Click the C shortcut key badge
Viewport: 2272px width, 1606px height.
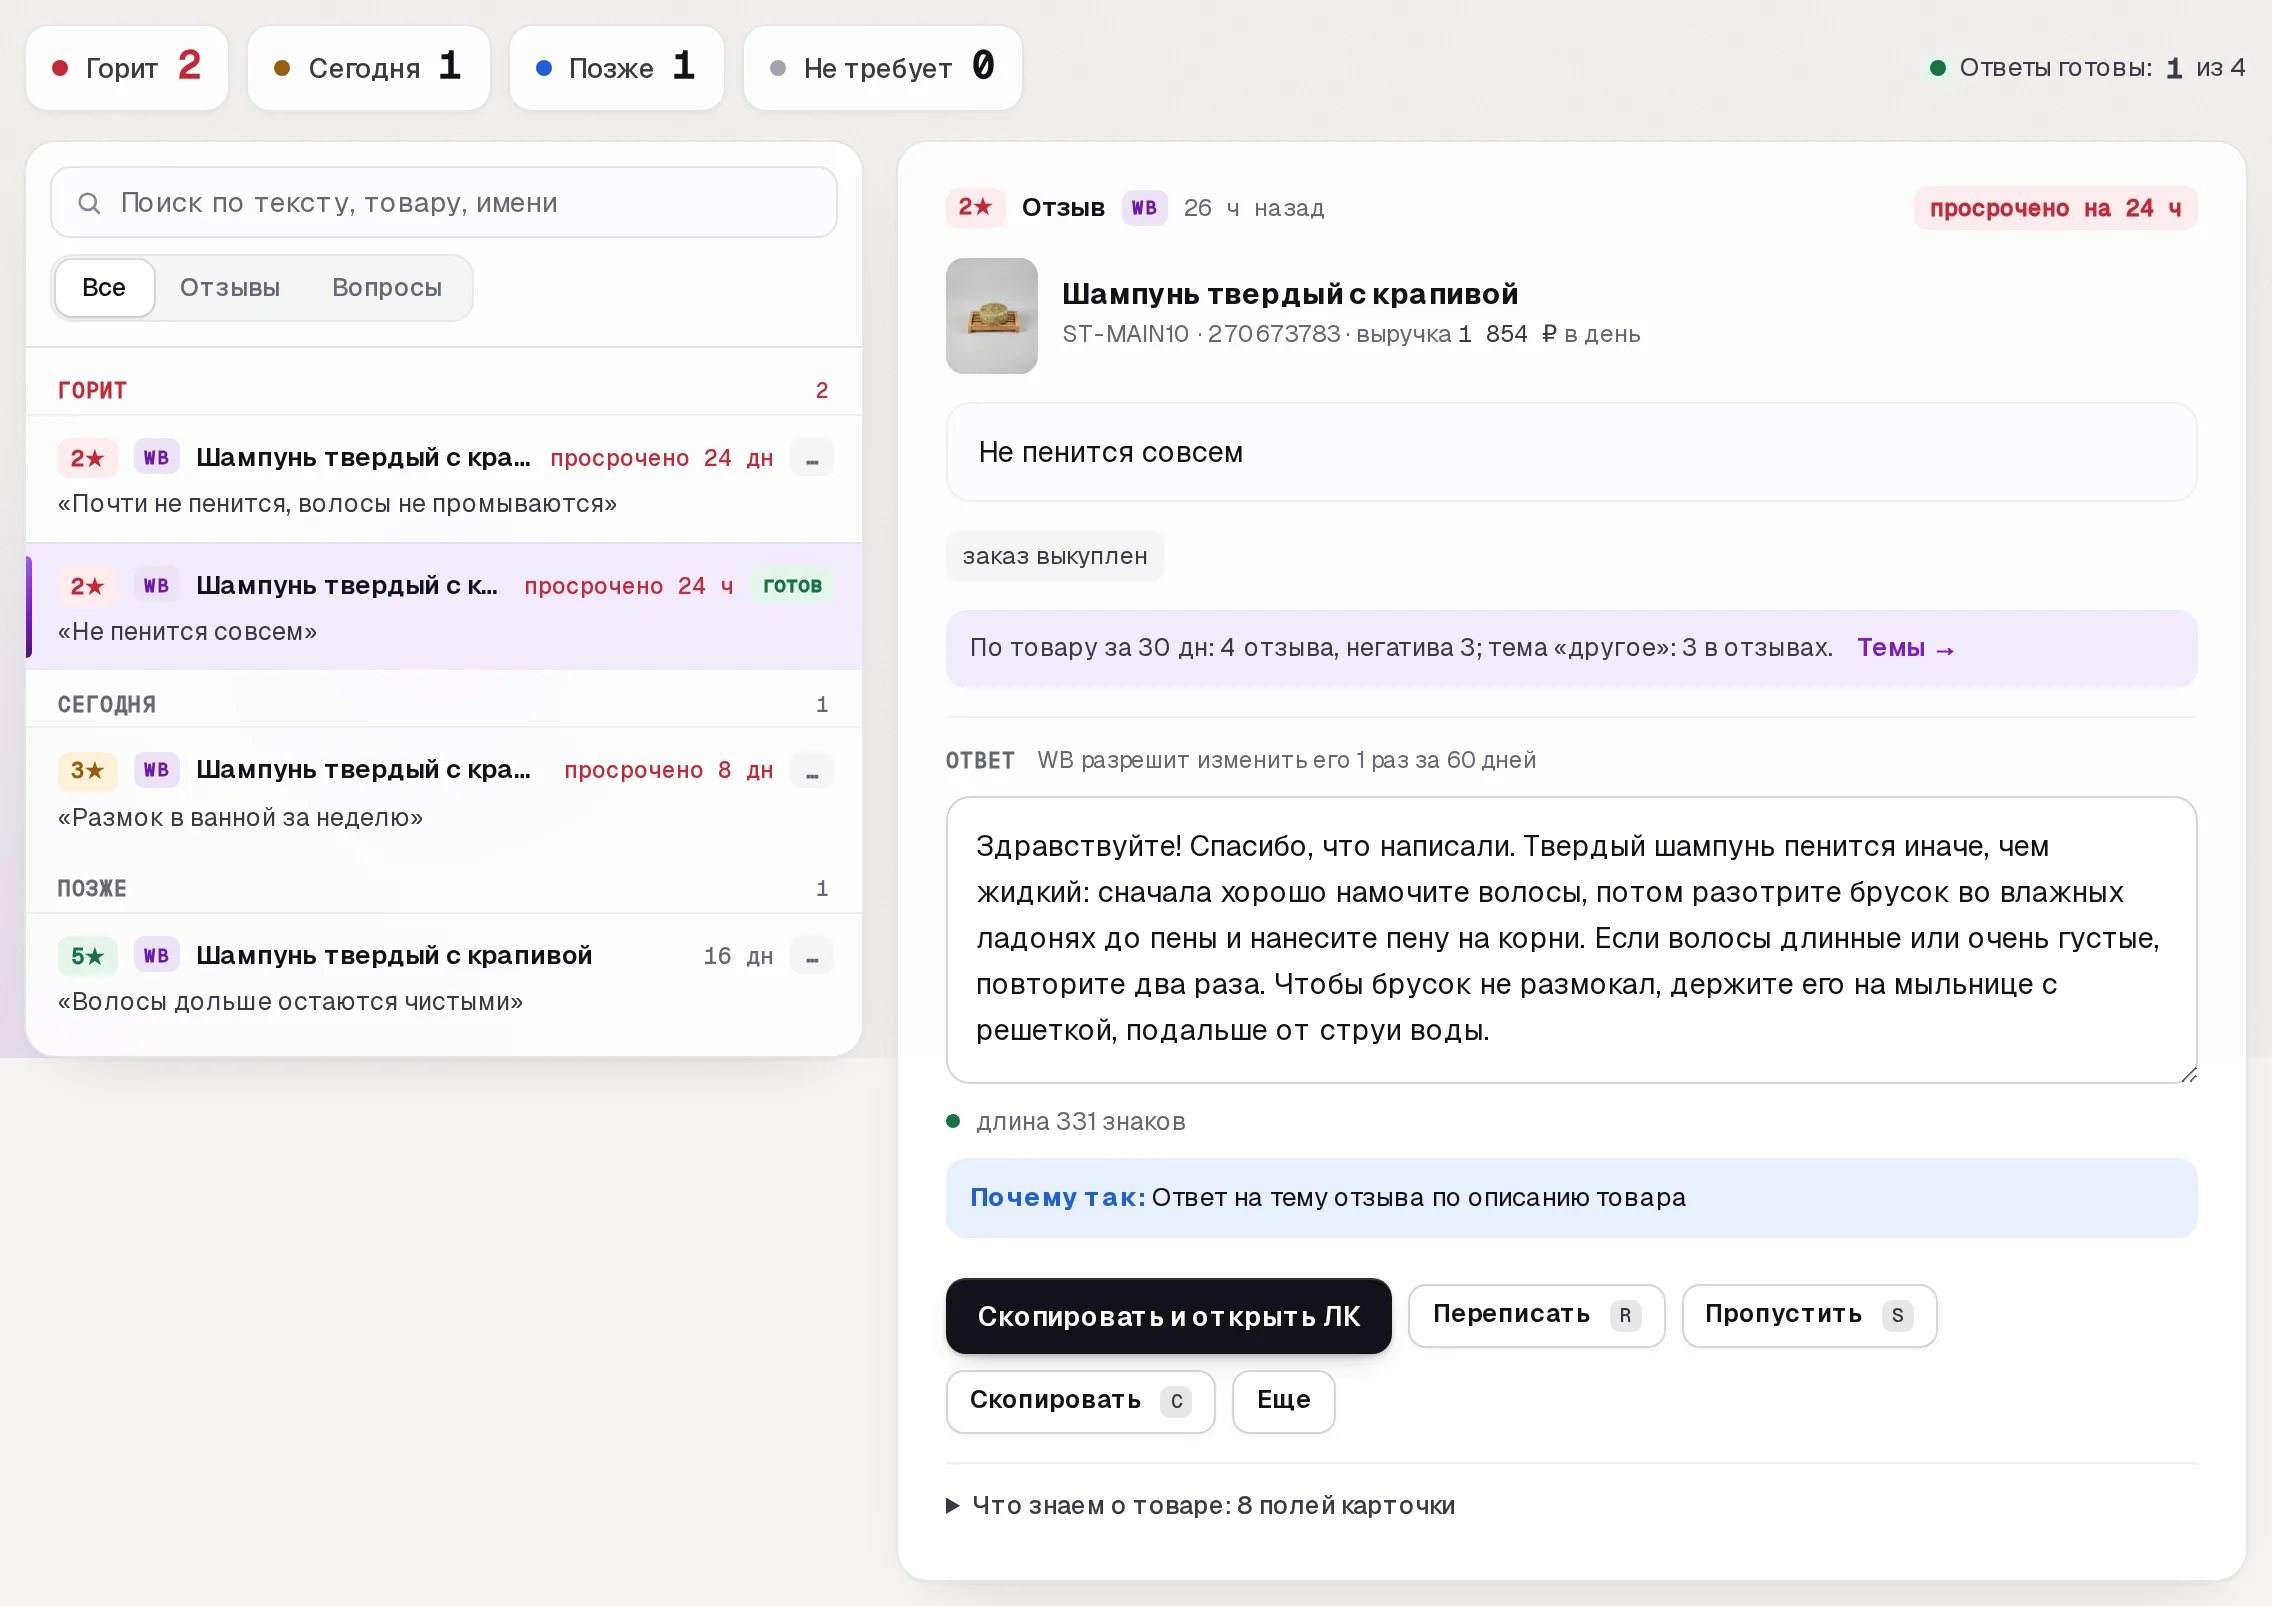(1176, 1401)
